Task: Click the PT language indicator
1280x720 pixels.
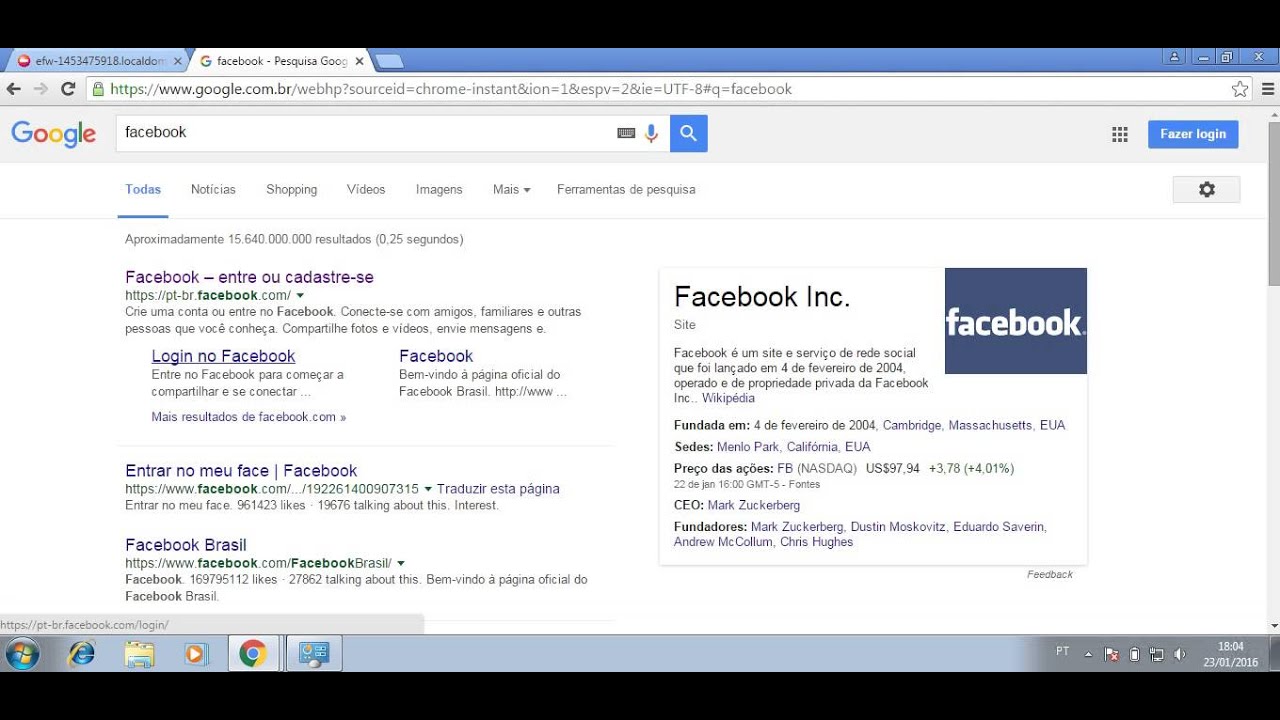Action: 1062,651
